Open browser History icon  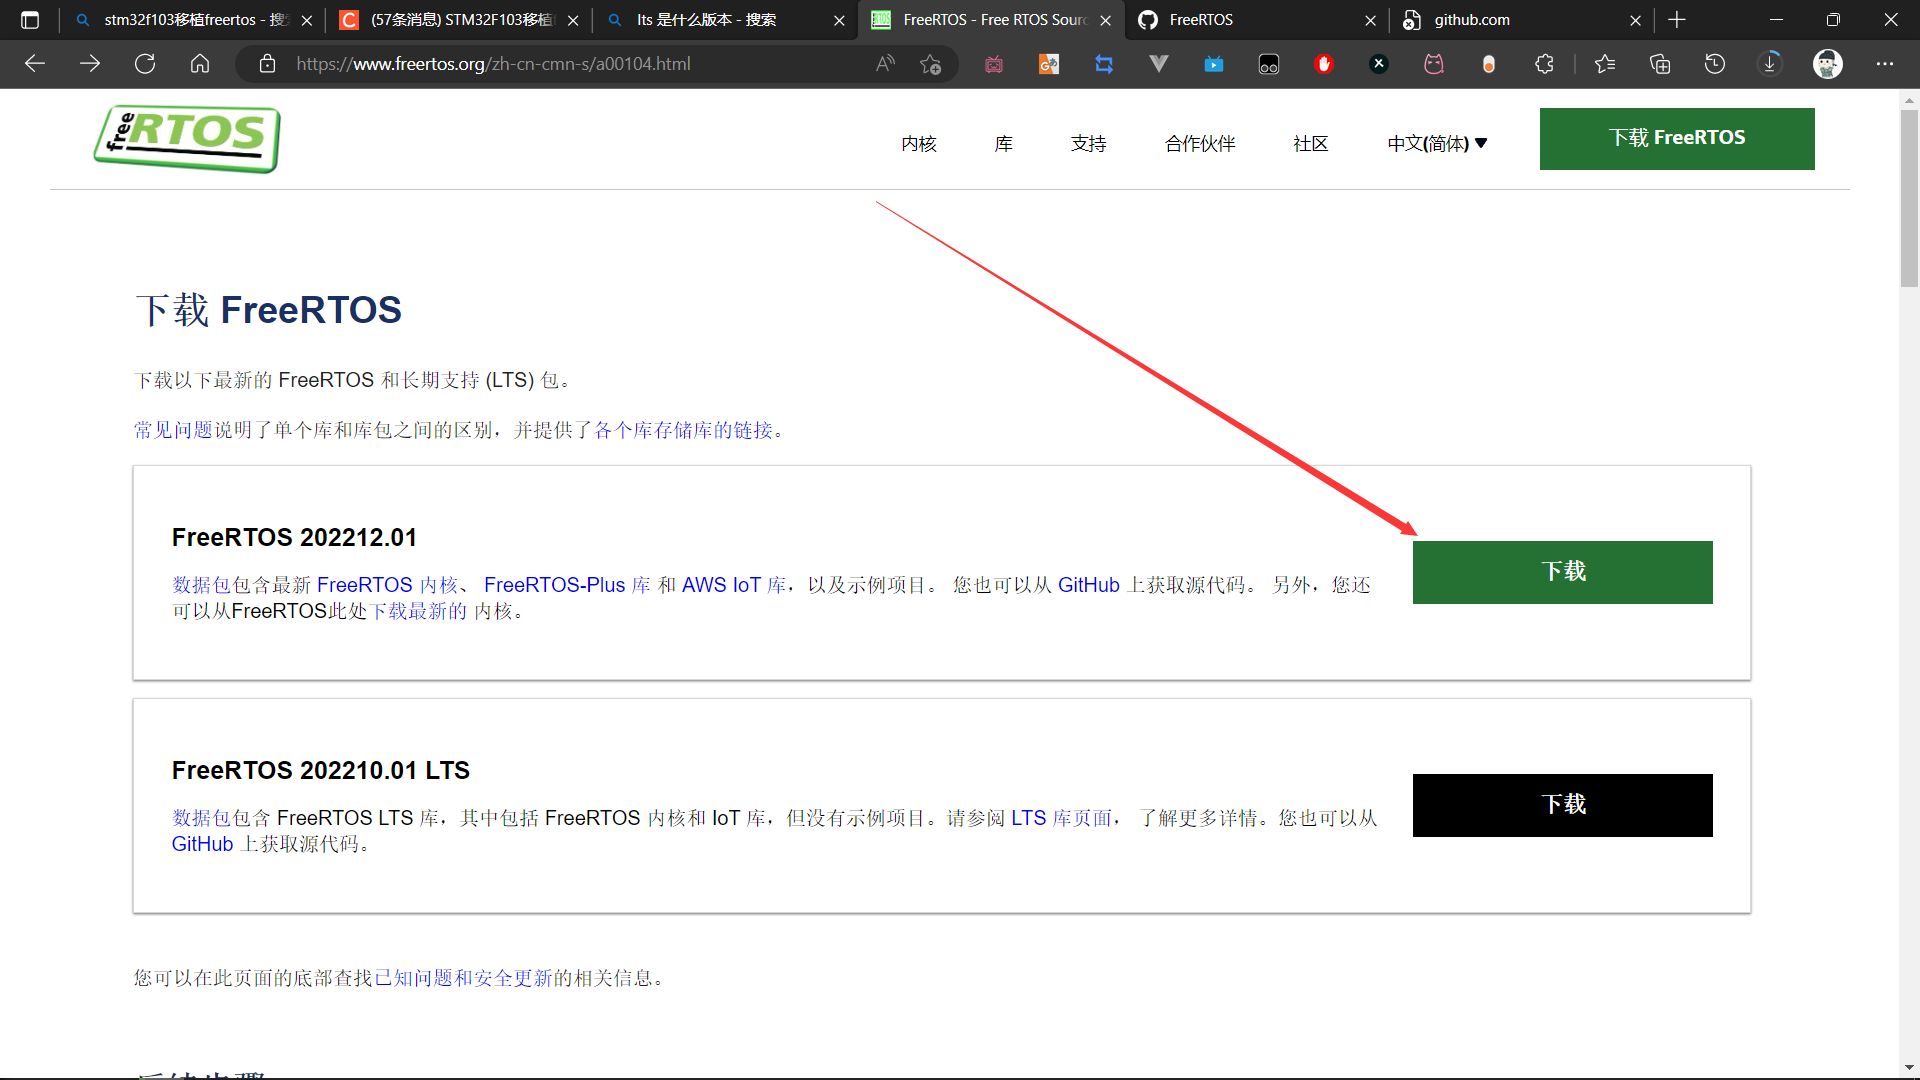pyautogui.click(x=1715, y=64)
